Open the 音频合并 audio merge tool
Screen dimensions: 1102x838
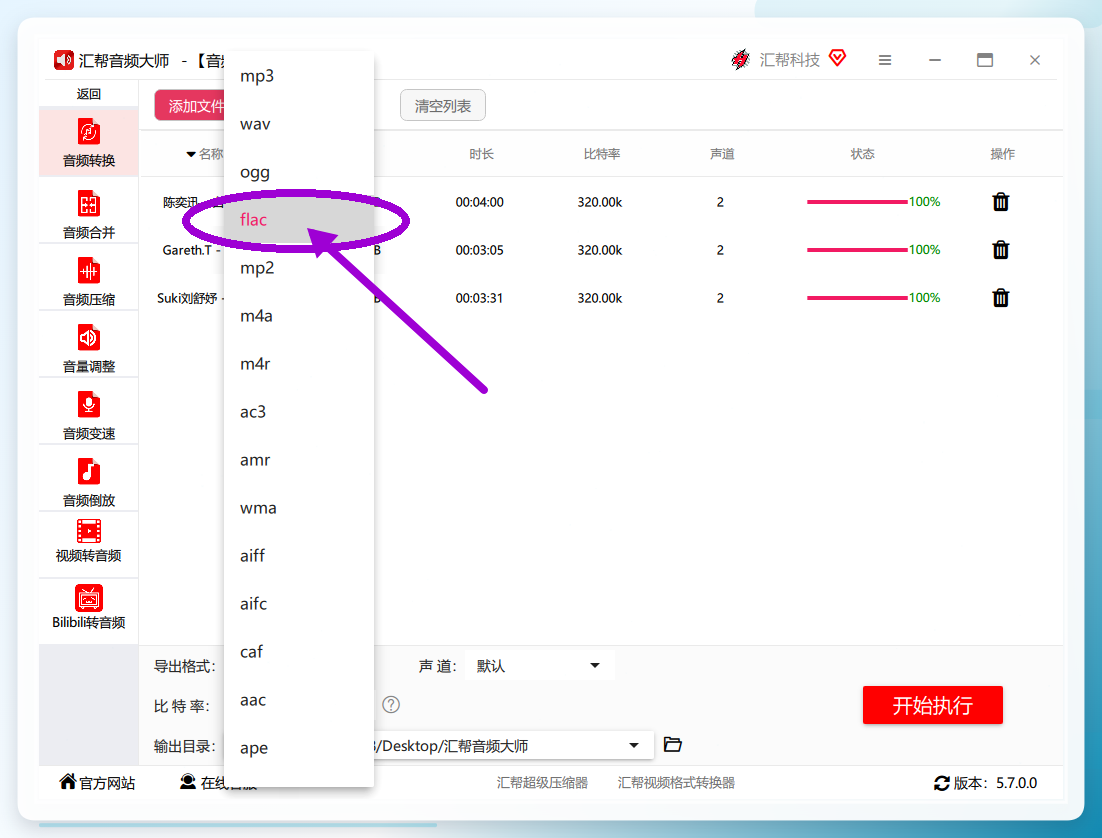tap(89, 214)
